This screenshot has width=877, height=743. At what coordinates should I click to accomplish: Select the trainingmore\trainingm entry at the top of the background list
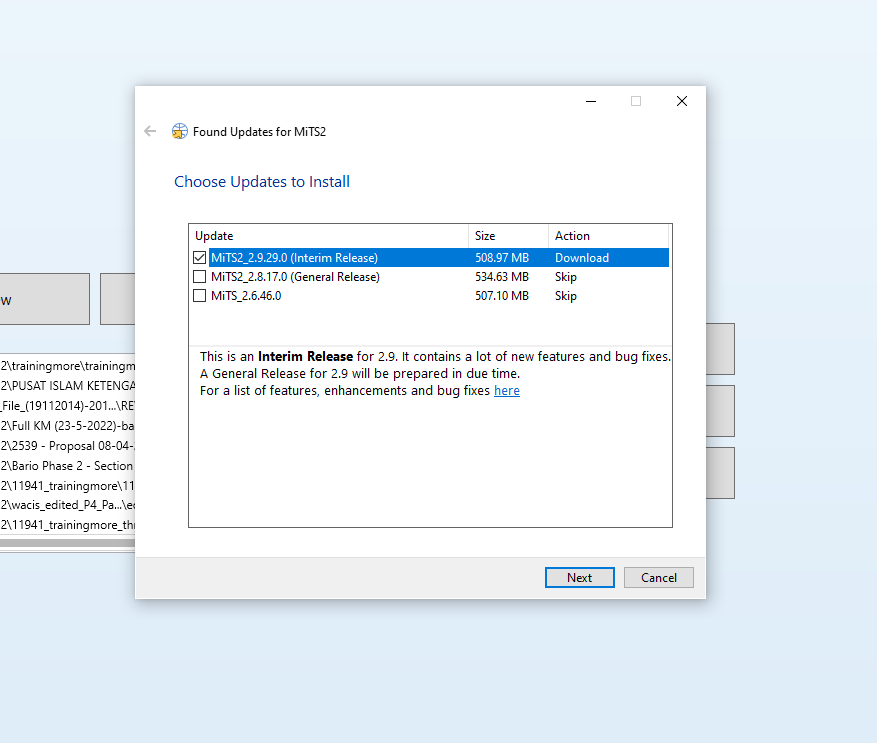pos(67,366)
